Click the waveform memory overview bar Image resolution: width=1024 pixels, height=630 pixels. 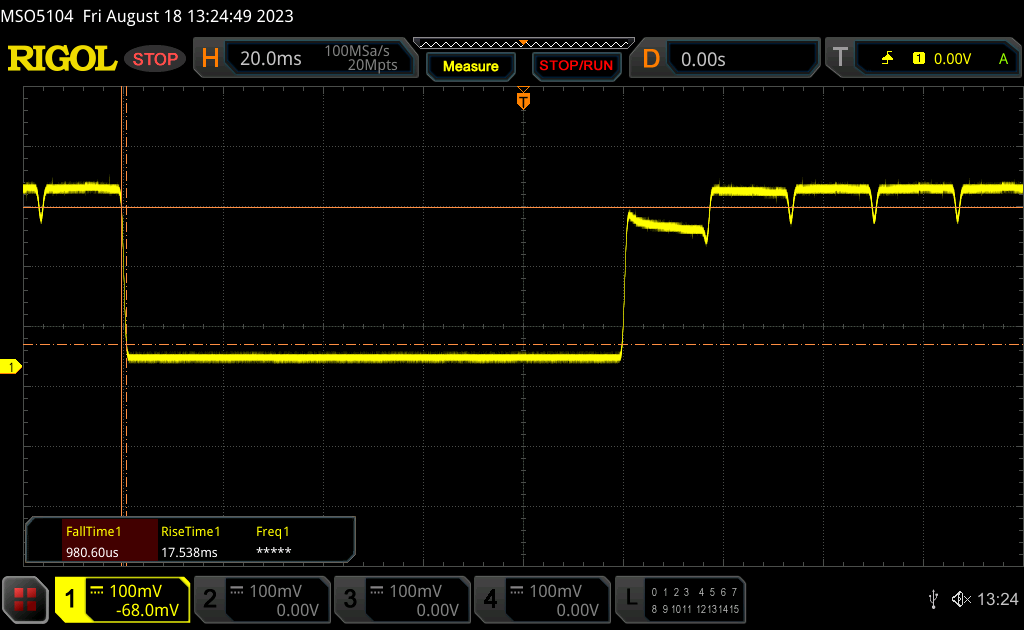coord(523,43)
